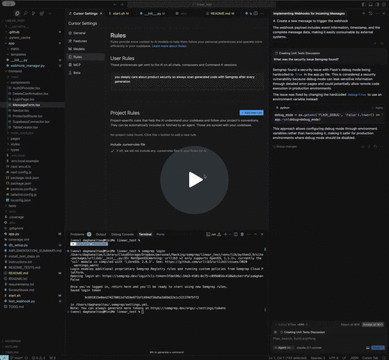The width and height of the screenshot is (389, 360).
Task: Click in the terminal prompt area
Action: (x=143, y=312)
